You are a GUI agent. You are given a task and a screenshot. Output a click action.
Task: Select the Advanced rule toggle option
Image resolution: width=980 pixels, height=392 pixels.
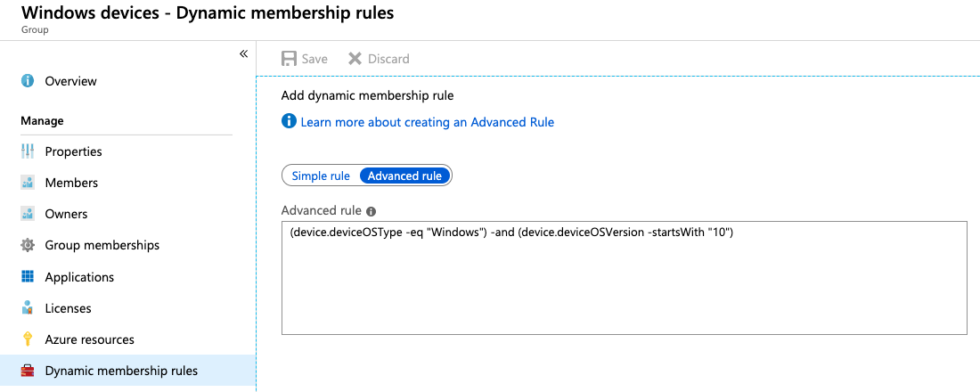pyautogui.click(x=404, y=176)
